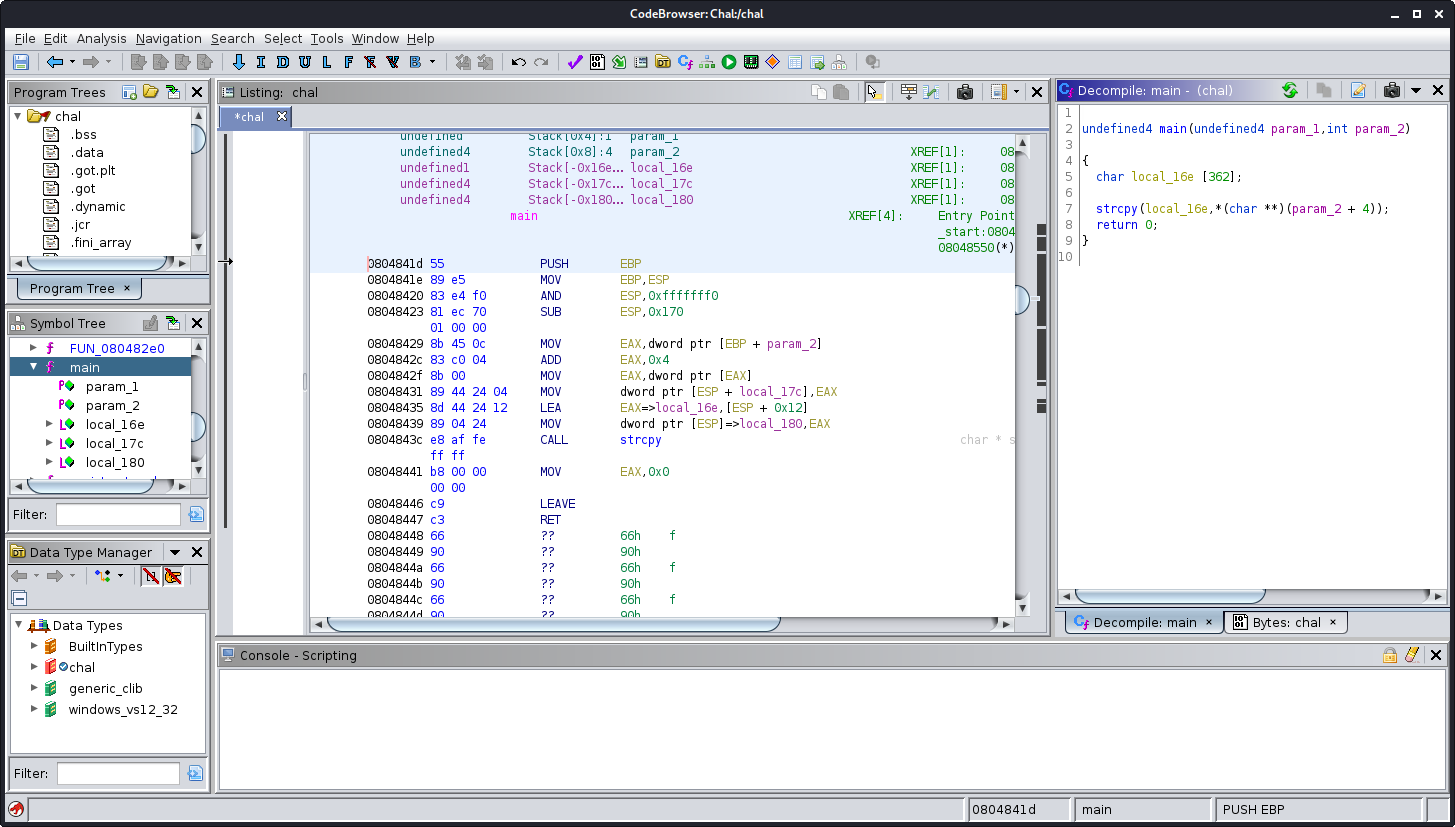Click the orange diamond toolbar icon
The width and height of the screenshot is (1455, 827).
773,62
